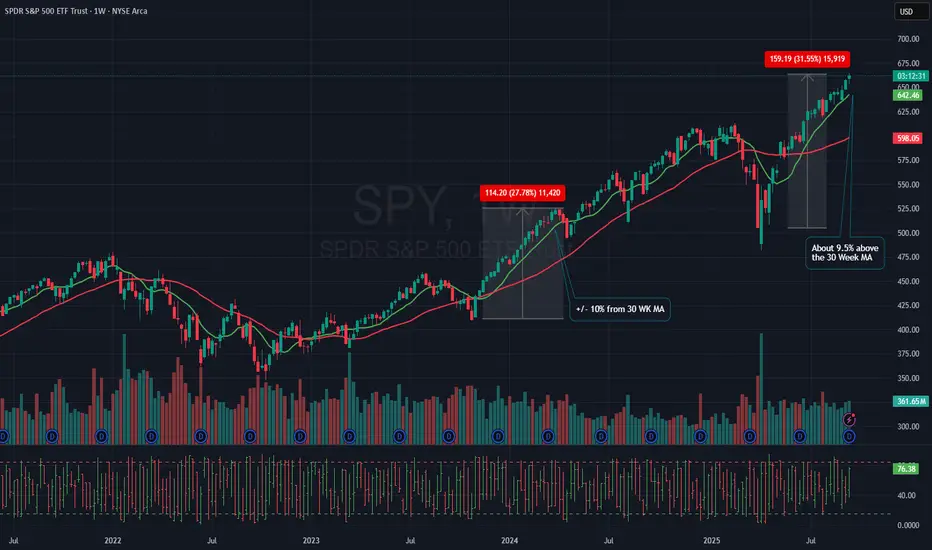The image size is (932, 550).
Task: Click the SPDR S&P 500 ETF Trust title
Action: [x=76, y=11]
